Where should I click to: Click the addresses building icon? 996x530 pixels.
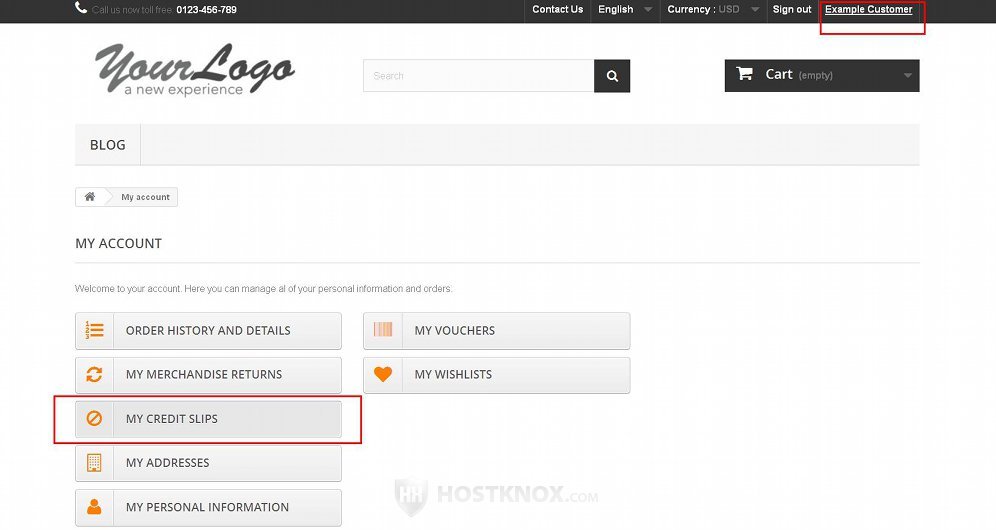pyautogui.click(x=95, y=463)
